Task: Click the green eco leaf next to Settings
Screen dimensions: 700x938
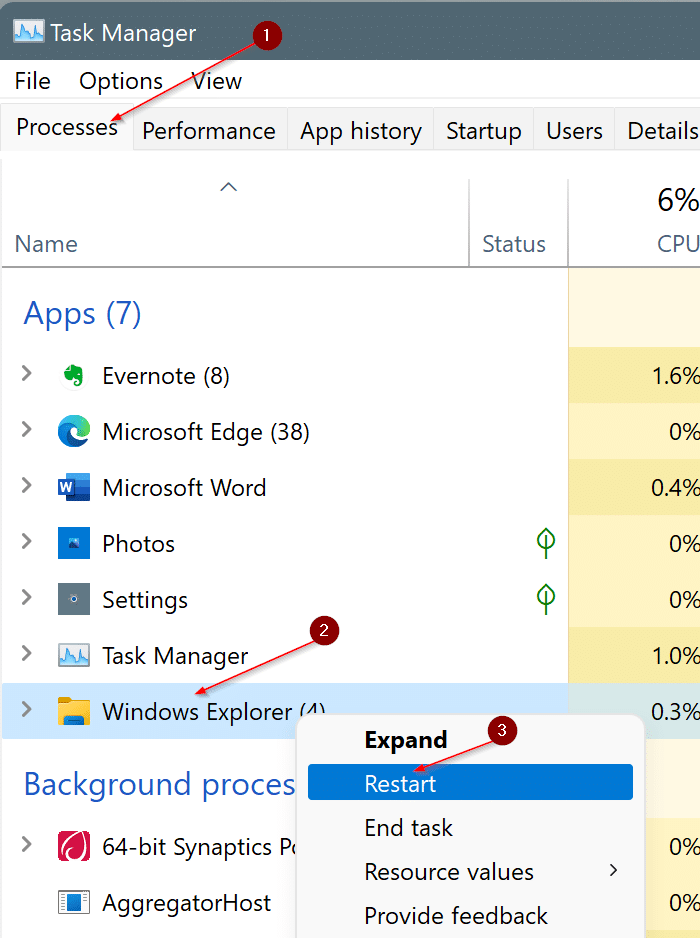Action: [546, 599]
